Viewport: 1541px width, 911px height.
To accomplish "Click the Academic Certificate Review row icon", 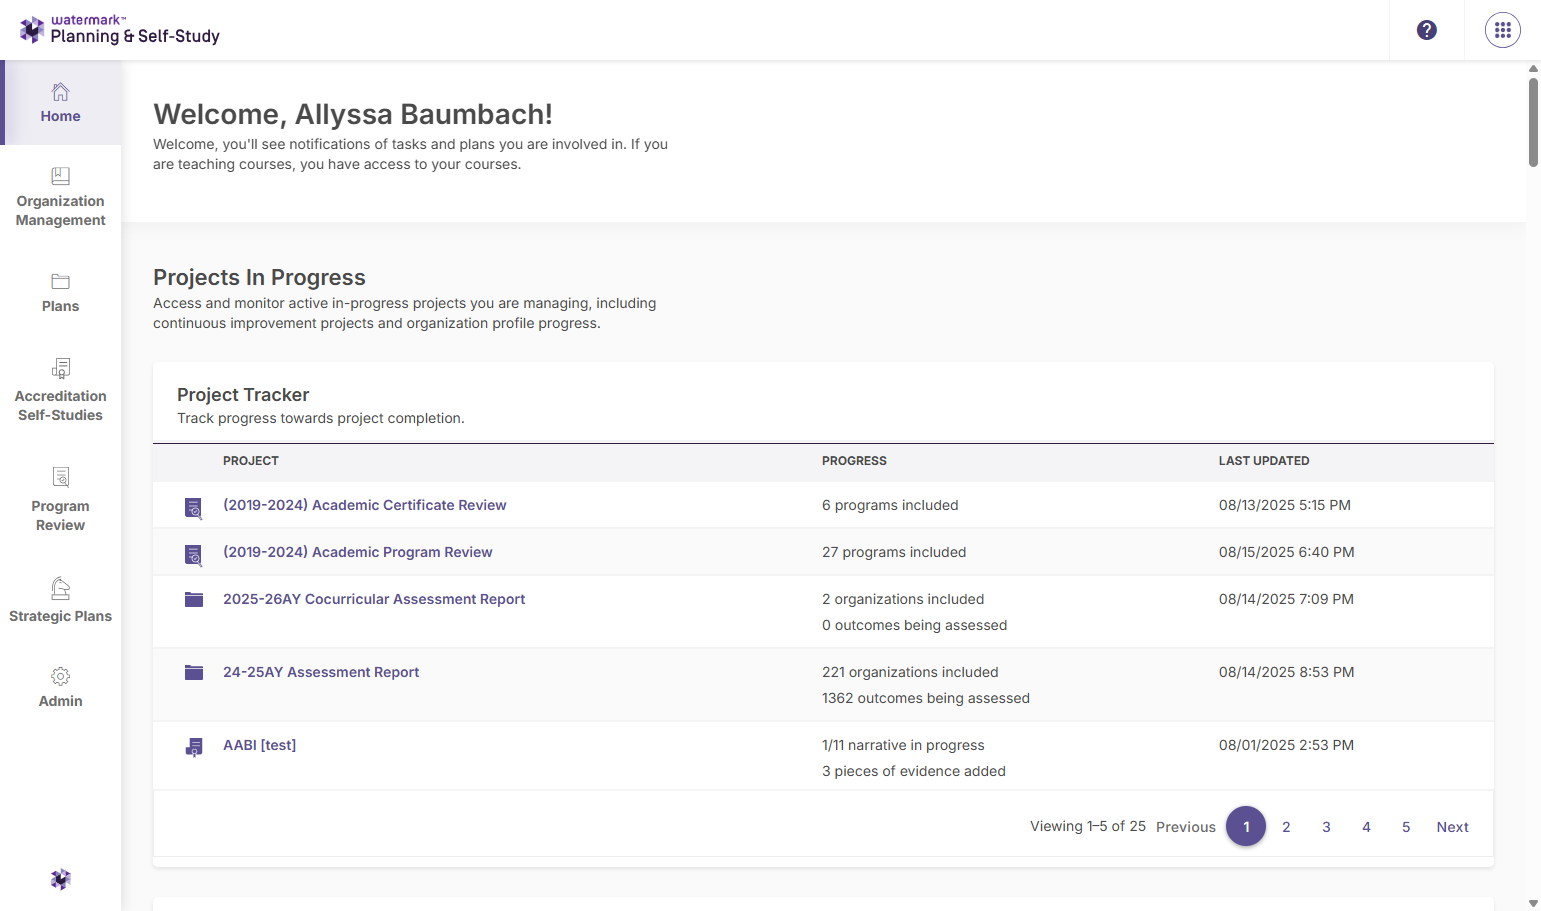I will pos(194,508).
